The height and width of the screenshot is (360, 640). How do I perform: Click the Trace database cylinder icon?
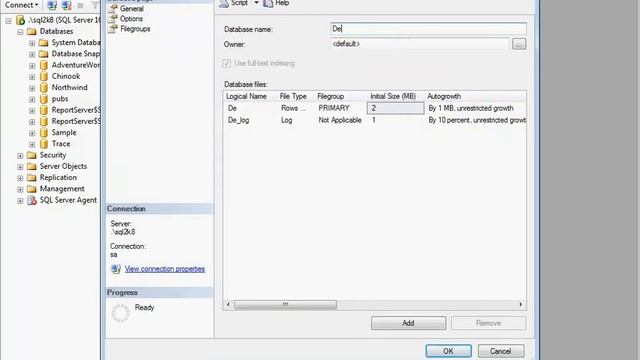pos(44,144)
